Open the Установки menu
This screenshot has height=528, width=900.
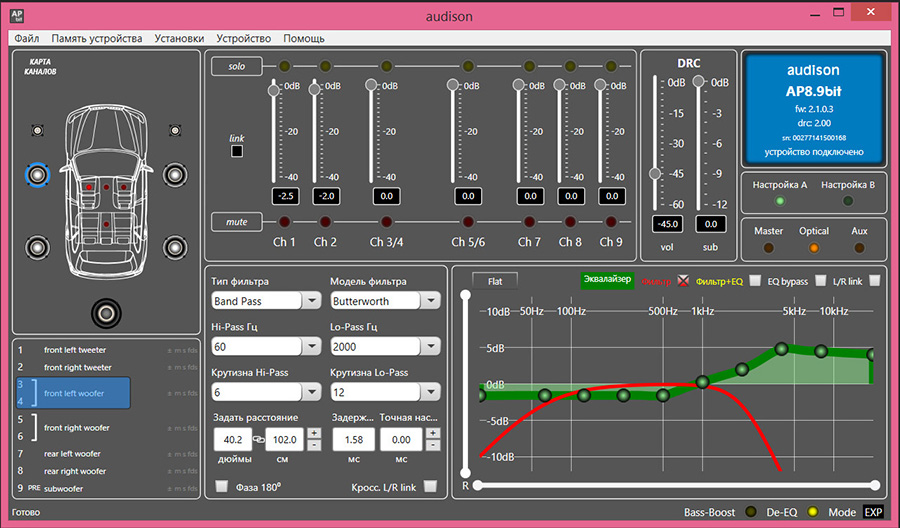click(179, 38)
